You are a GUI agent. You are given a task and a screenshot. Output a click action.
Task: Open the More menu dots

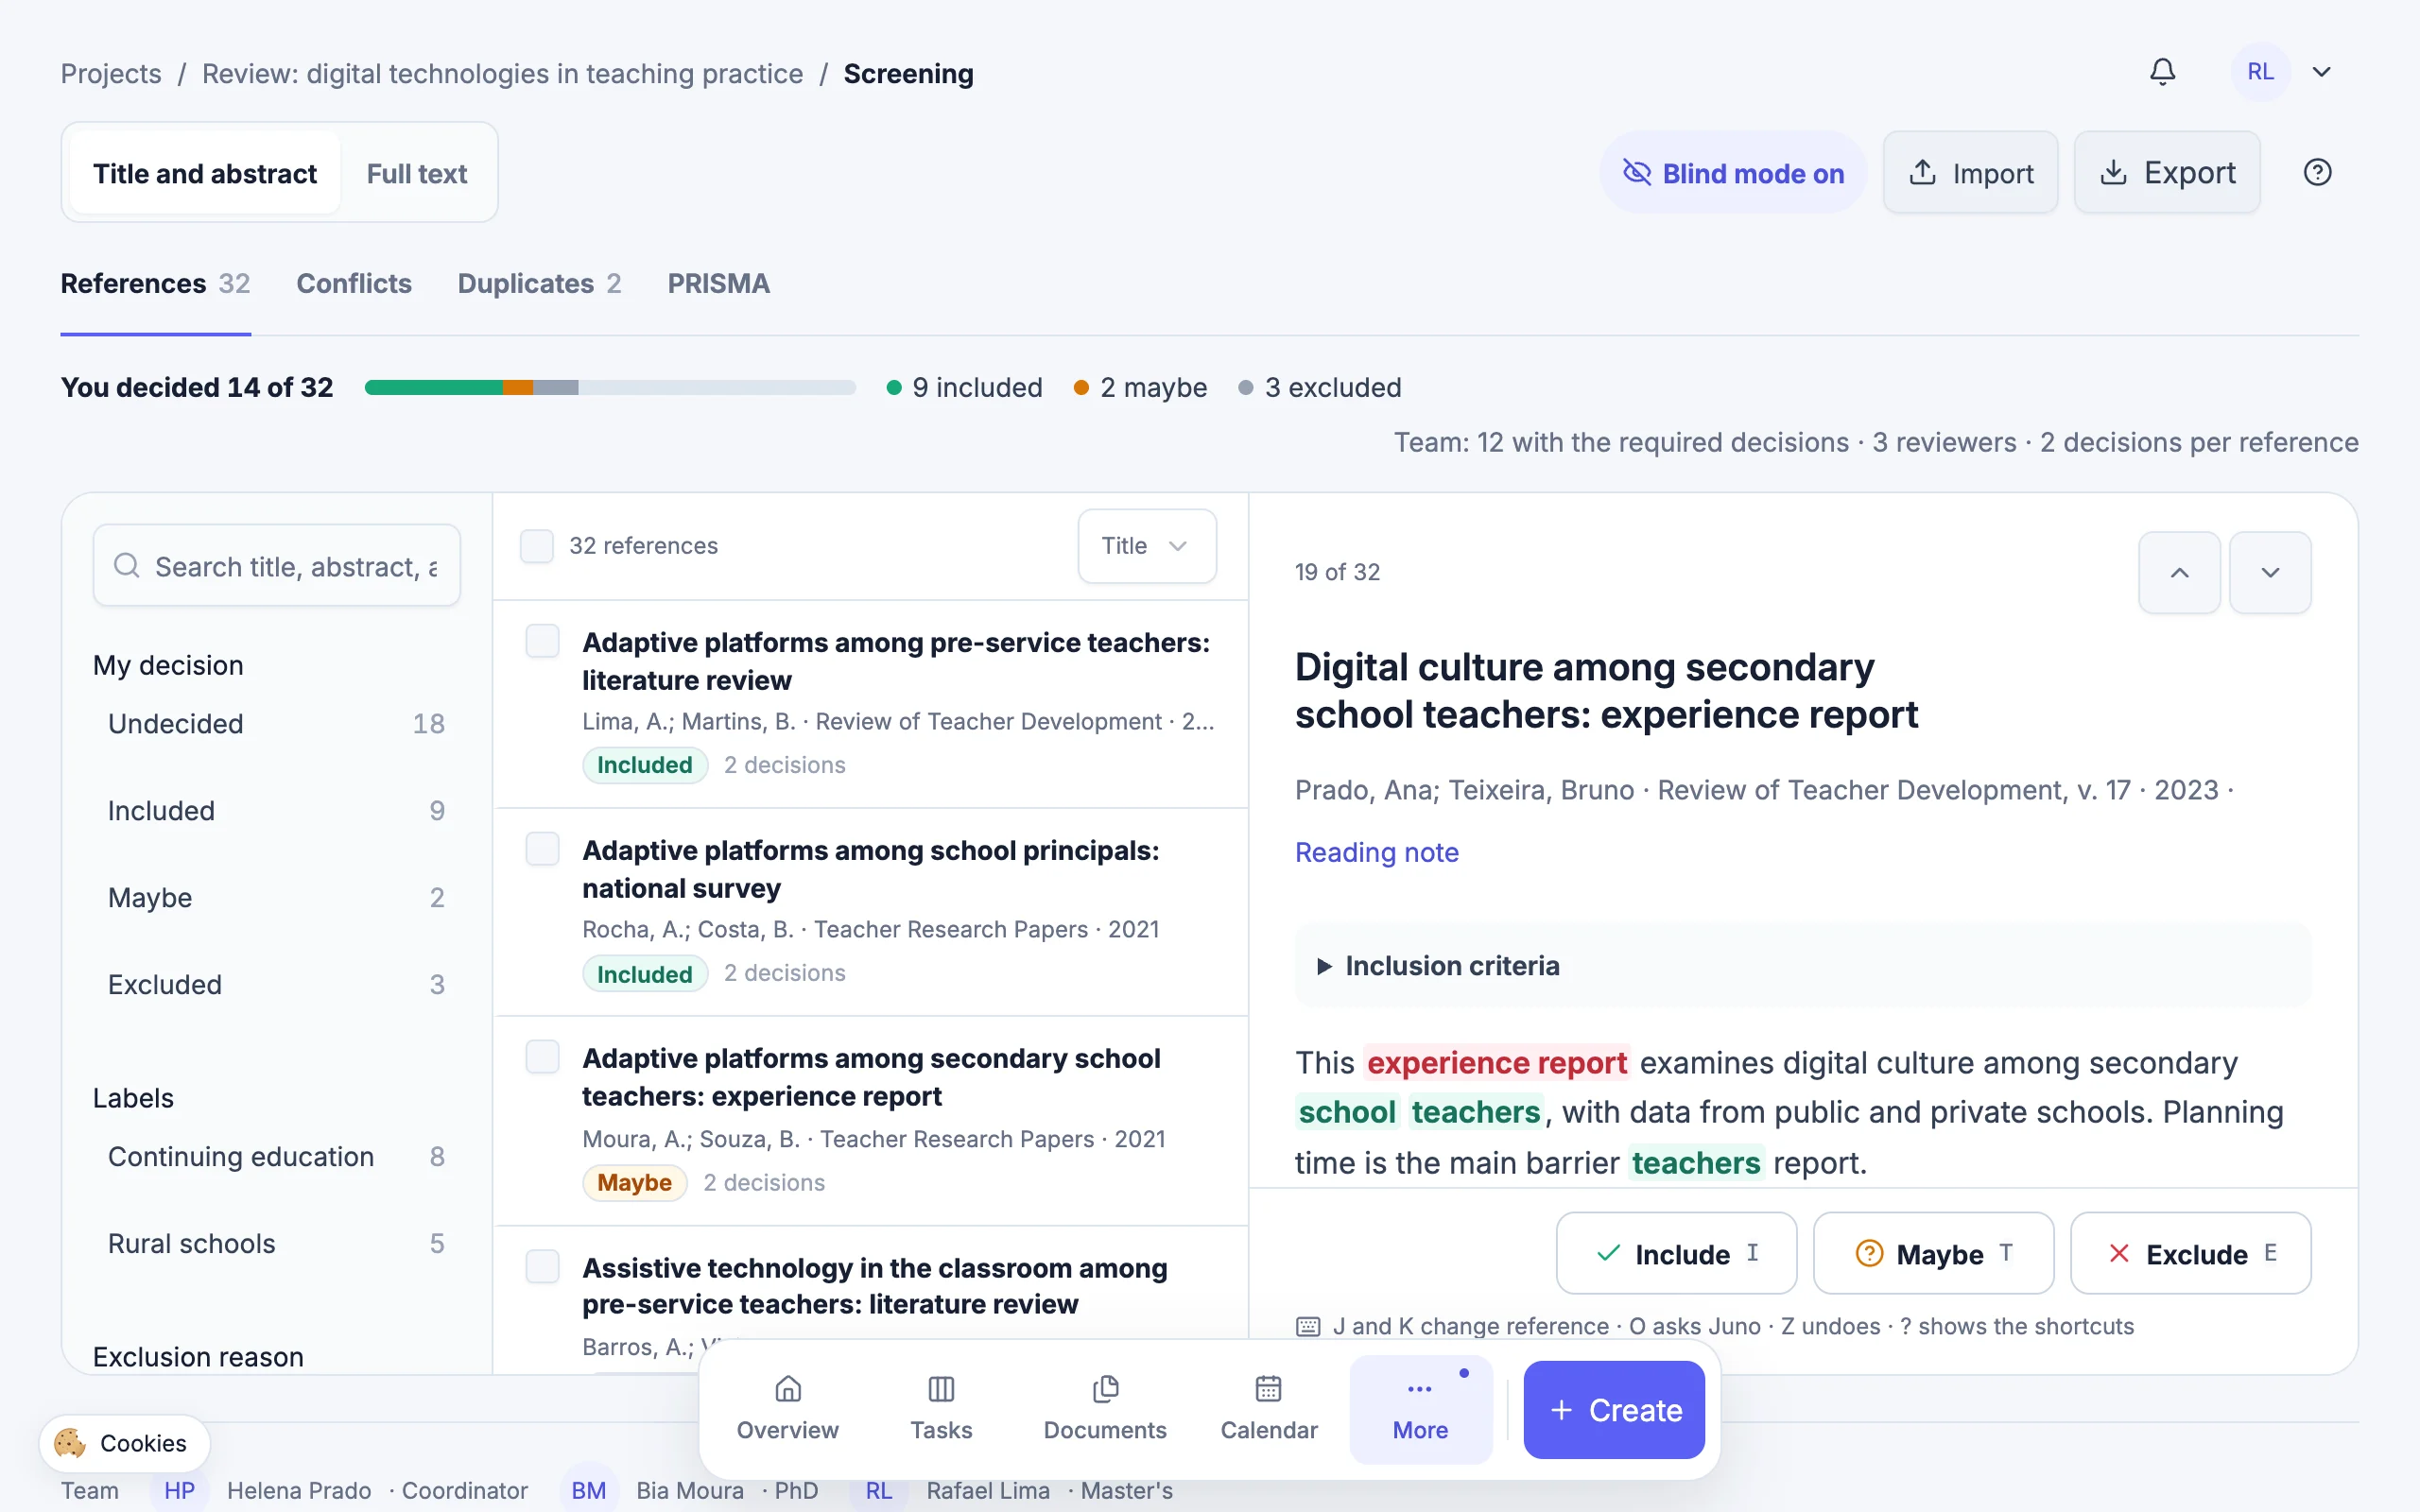point(1420,1388)
